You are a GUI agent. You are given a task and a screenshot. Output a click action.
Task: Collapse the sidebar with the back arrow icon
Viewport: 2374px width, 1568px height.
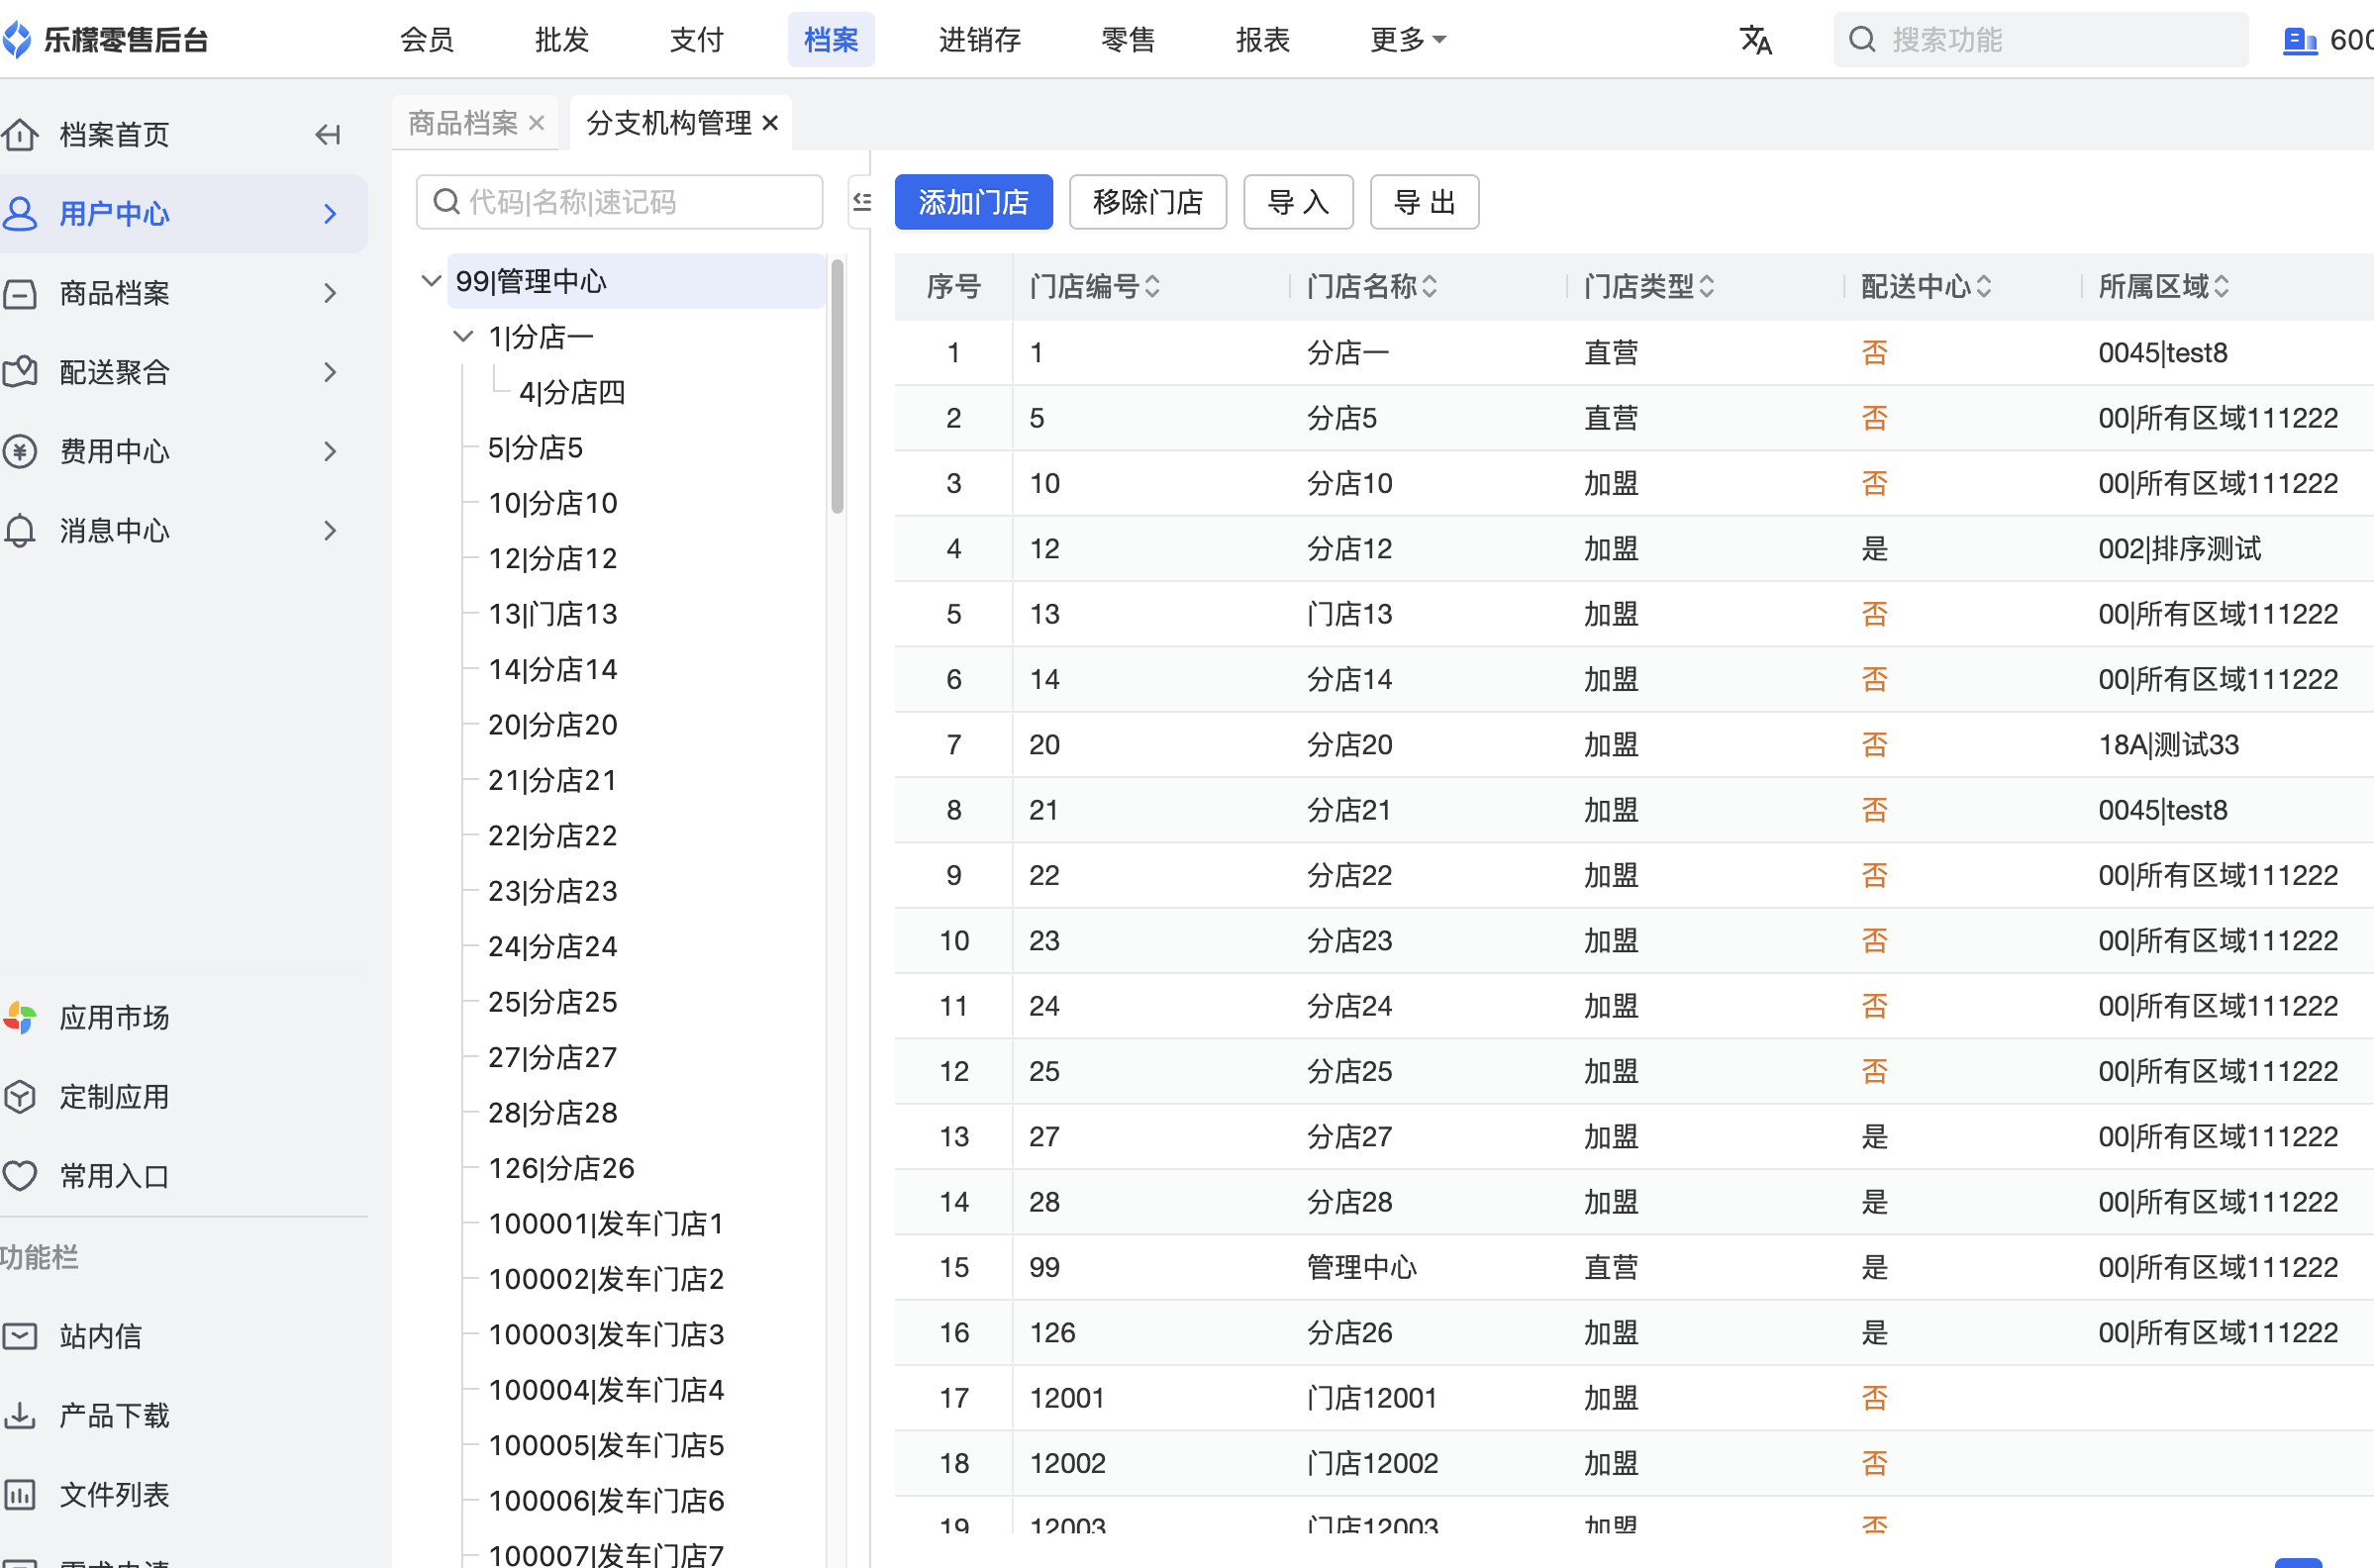[x=328, y=134]
